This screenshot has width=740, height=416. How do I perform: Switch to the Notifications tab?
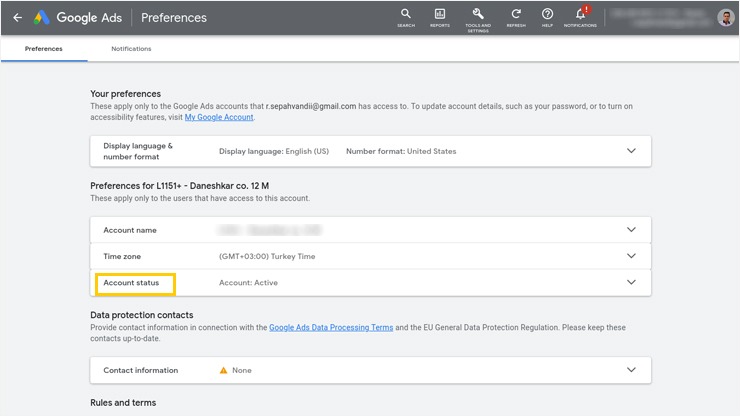(132, 49)
